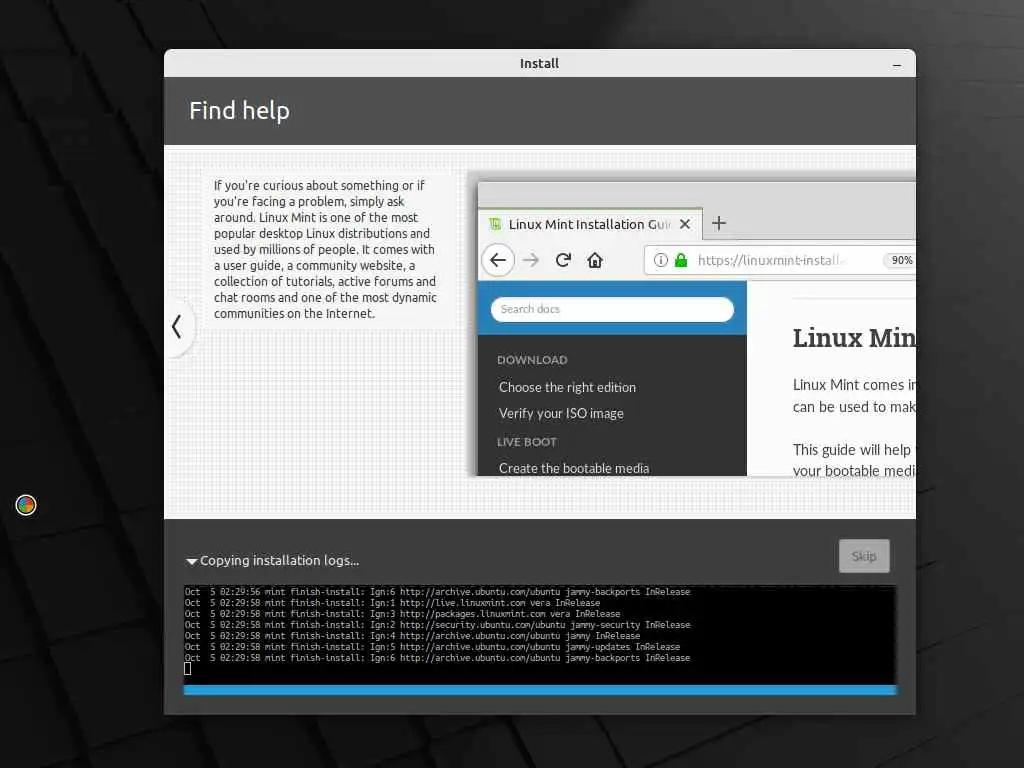The height and width of the screenshot is (768, 1024).
Task: Click the Search docs field
Action: [612, 309]
